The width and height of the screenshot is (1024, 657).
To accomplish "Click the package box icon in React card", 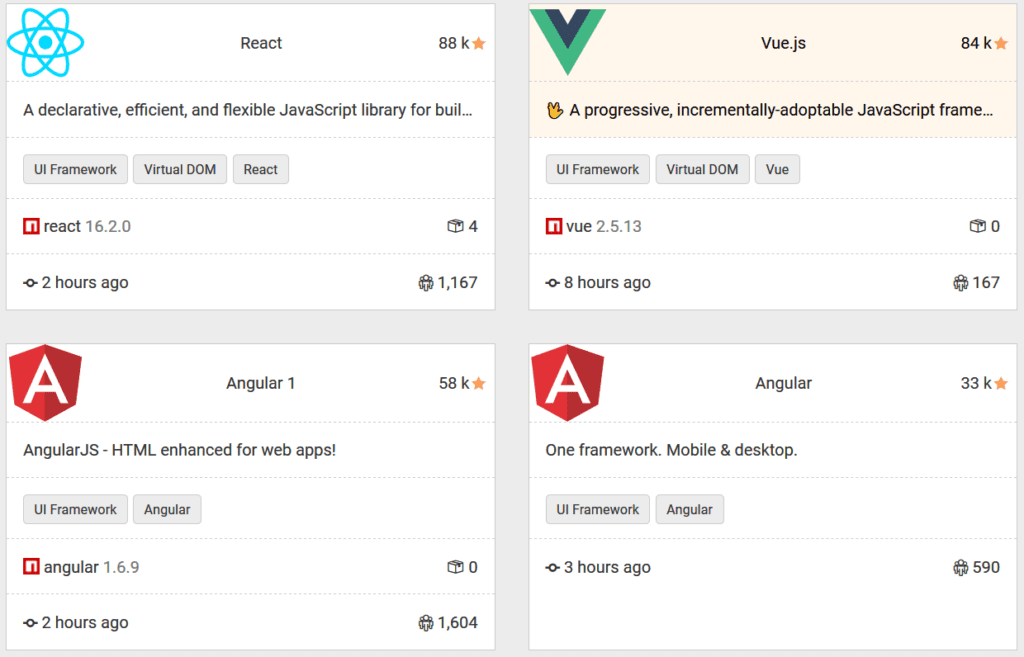I will [455, 226].
